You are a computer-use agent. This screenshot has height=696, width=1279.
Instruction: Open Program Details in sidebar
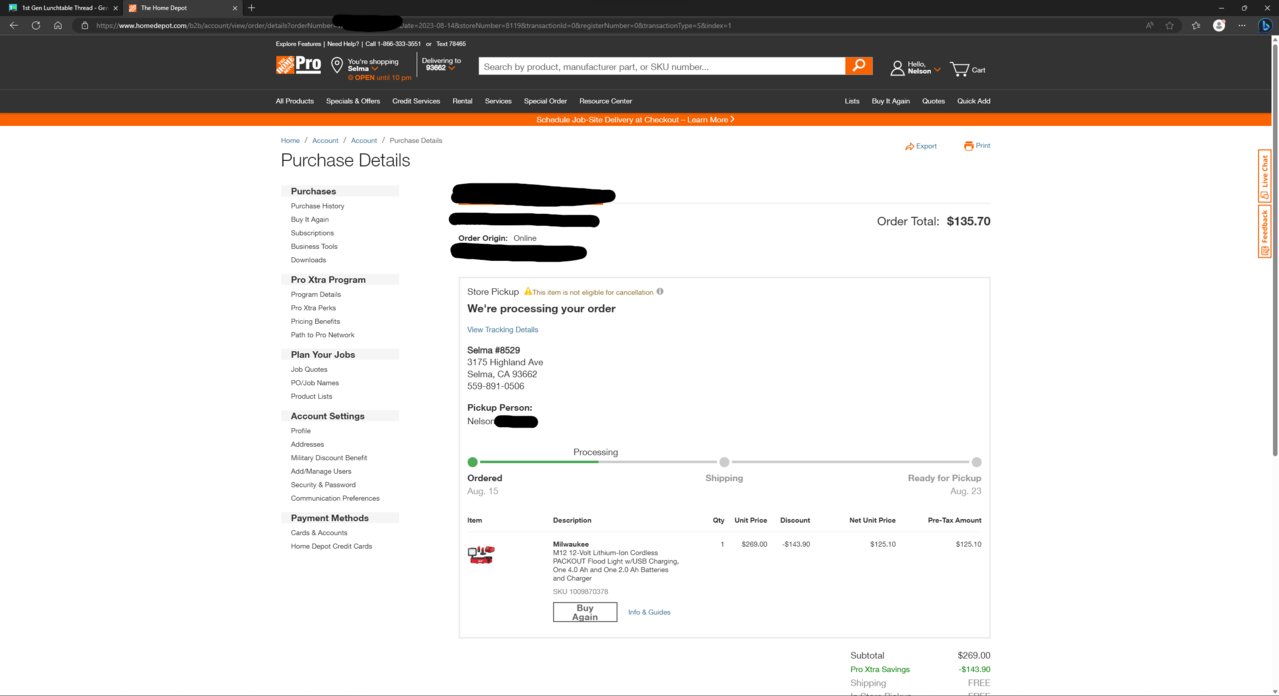pyautogui.click(x=316, y=295)
